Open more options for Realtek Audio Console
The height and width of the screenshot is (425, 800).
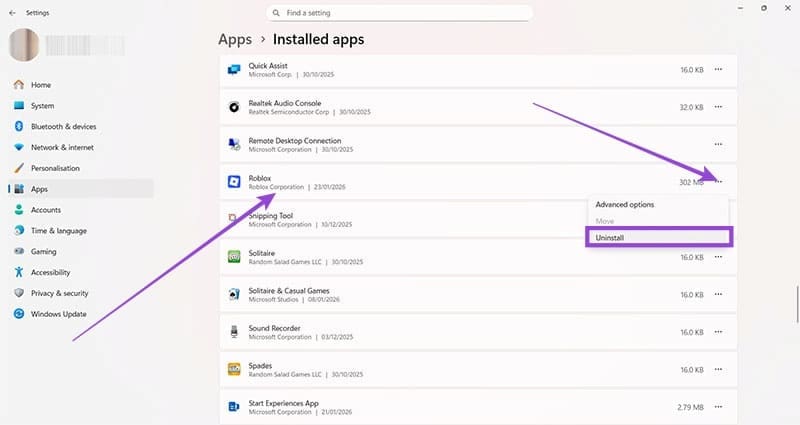[x=718, y=107]
